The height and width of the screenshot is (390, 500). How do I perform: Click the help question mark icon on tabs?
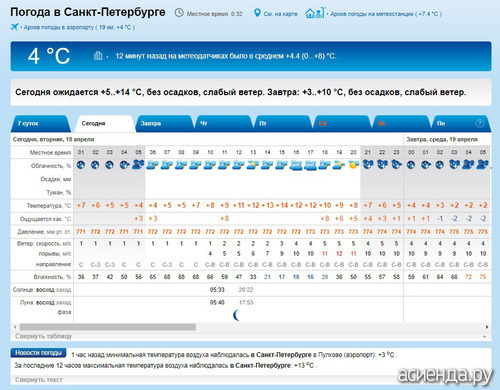[479, 123]
